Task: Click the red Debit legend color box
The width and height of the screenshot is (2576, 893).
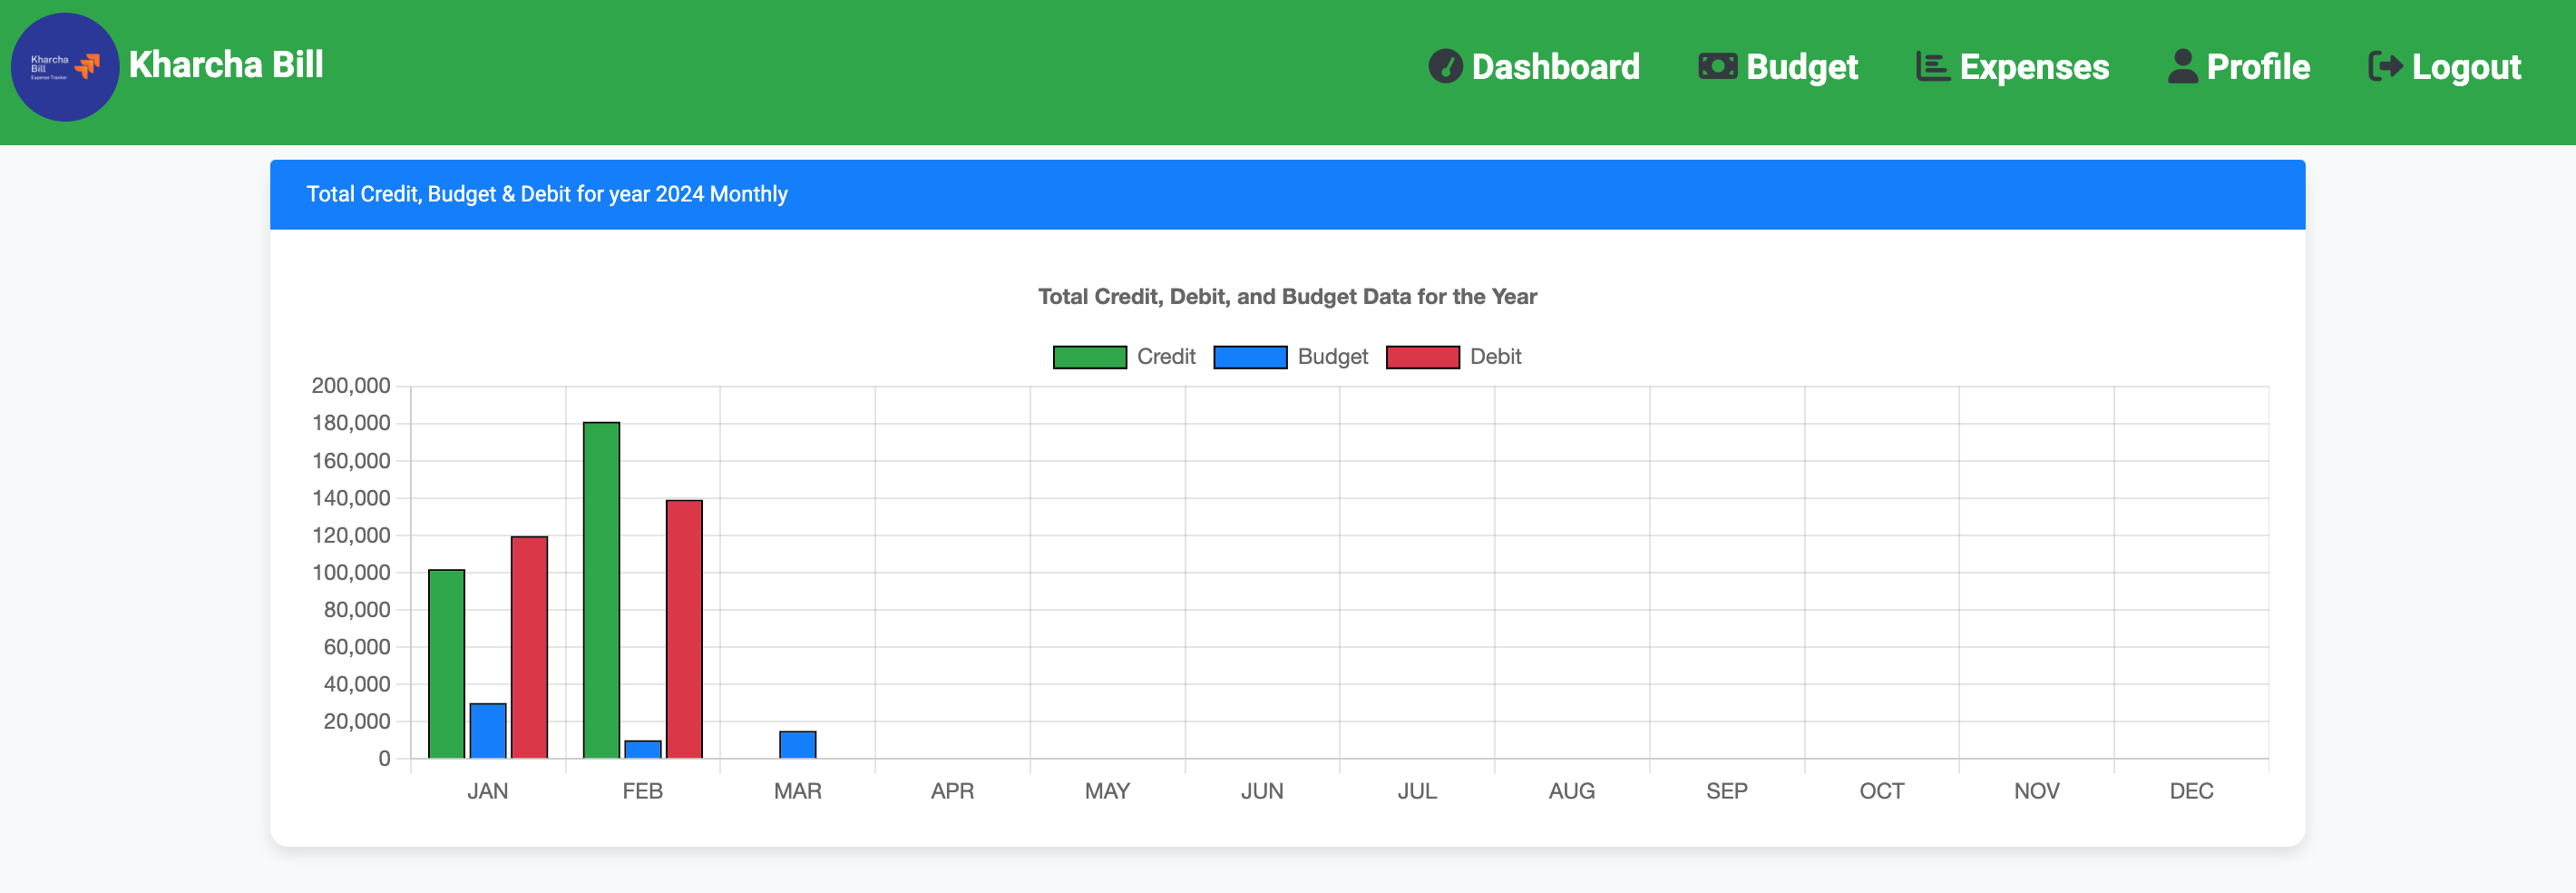Action: pyautogui.click(x=1422, y=356)
